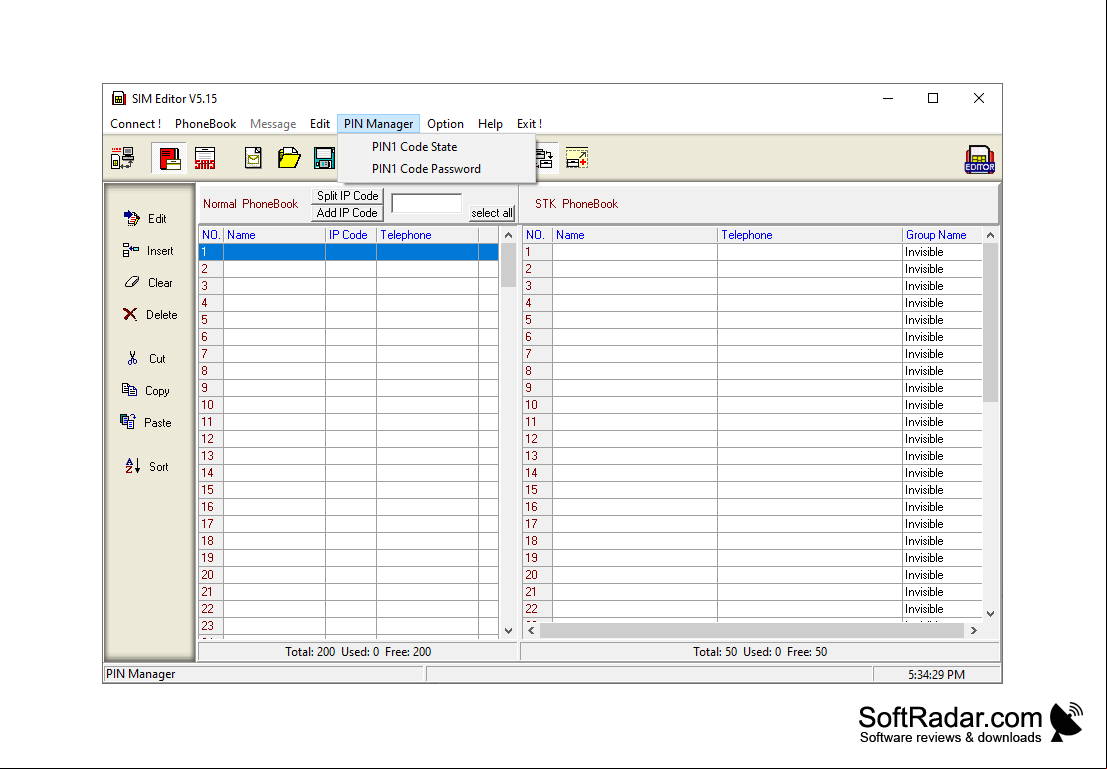Click the STK PhoneBook Name column header
This screenshot has width=1107, height=769.
(x=635, y=234)
